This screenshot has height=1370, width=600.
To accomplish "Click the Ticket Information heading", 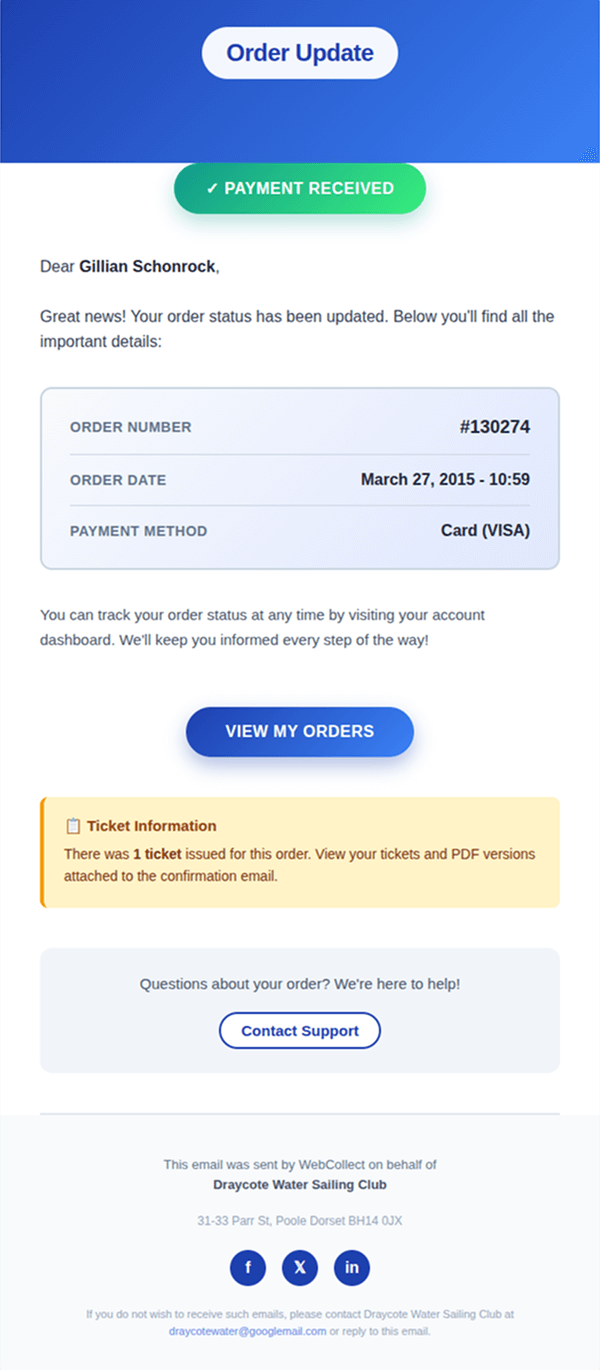I will 151,826.
